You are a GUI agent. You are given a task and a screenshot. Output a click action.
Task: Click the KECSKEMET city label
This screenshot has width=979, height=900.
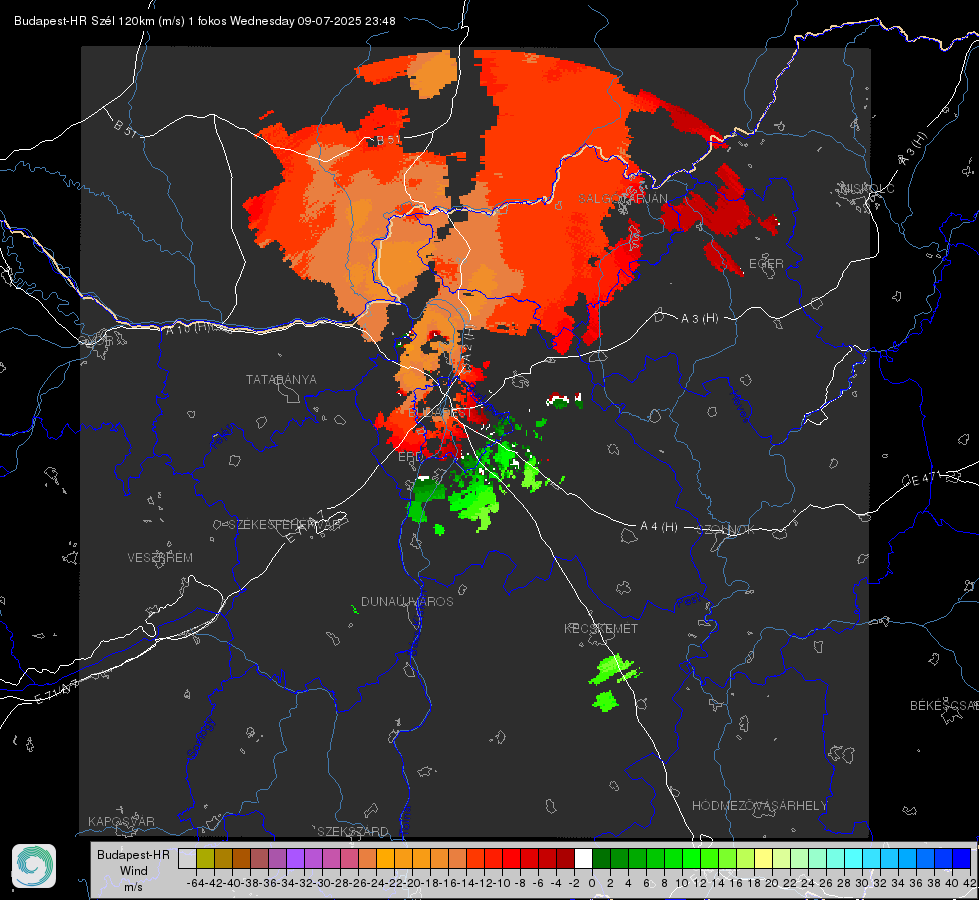pos(601,628)
